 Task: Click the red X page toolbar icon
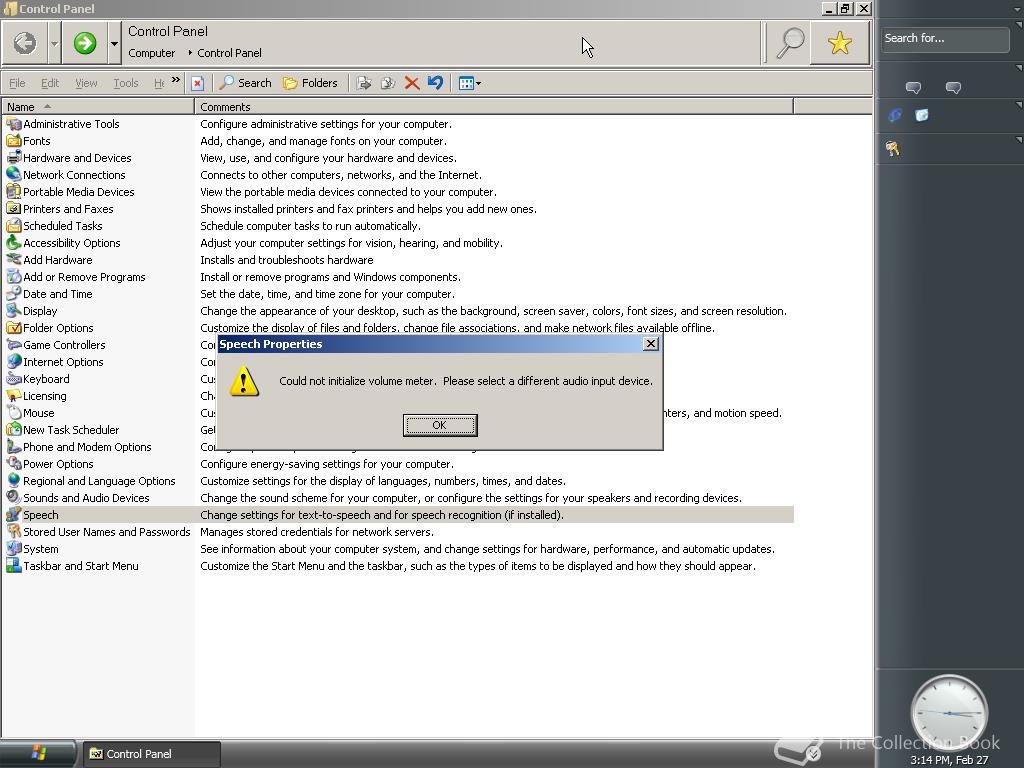[x=197, y=83]
